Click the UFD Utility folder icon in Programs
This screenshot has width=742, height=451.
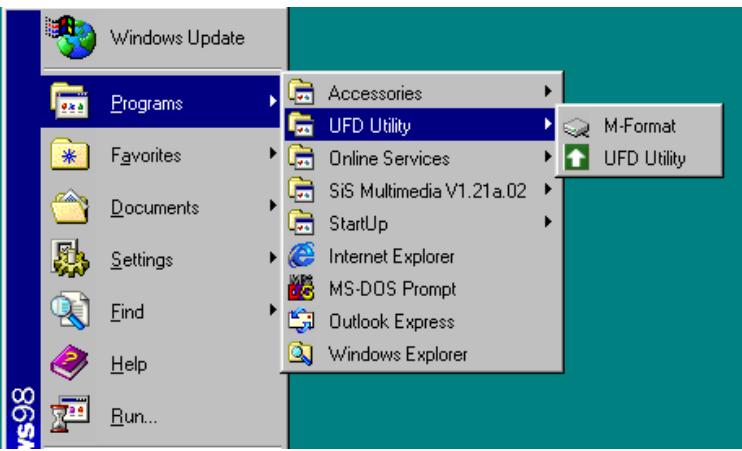click(x=301, y=124)
